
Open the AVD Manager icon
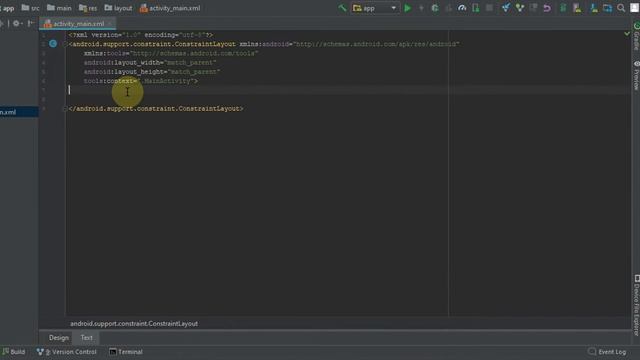pos(577,8)
